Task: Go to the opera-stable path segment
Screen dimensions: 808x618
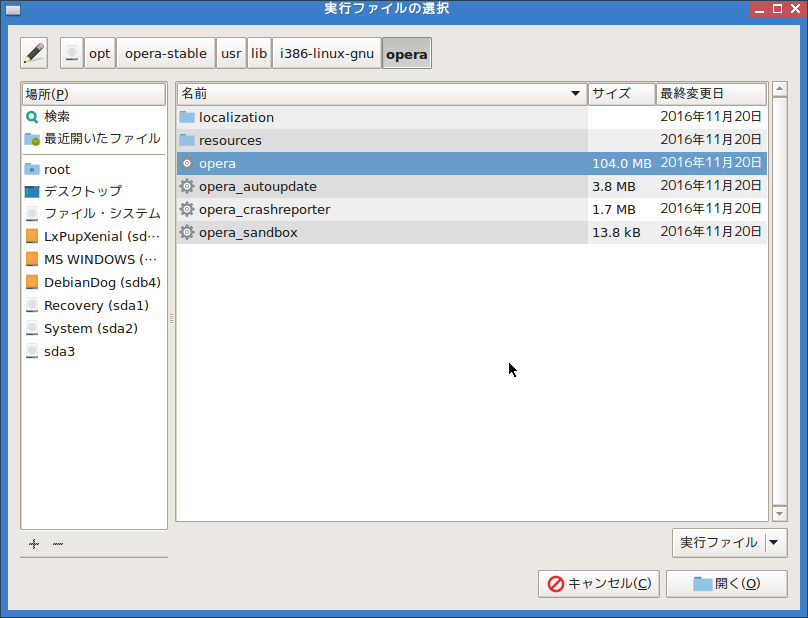Action: pyautogui.click(x=165, y=53)
